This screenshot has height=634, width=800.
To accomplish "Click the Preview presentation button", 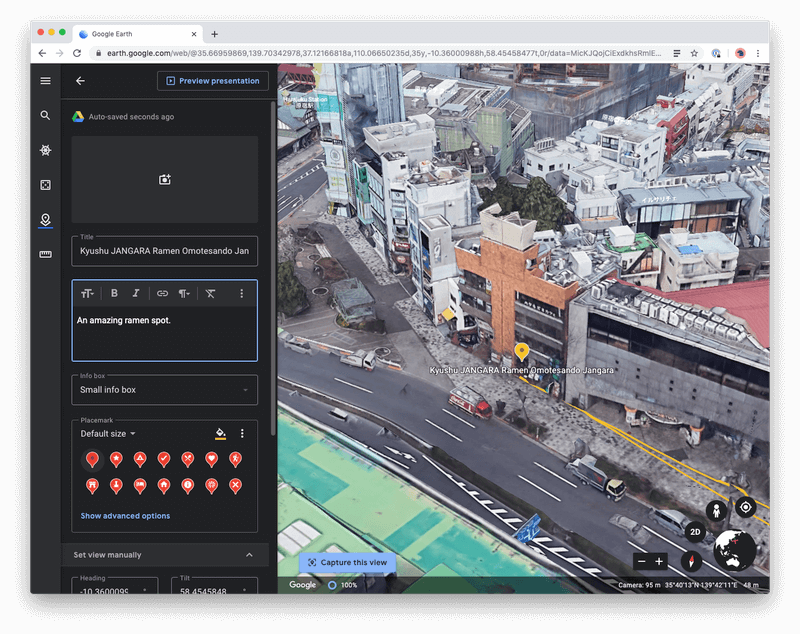I will (212, 81).
